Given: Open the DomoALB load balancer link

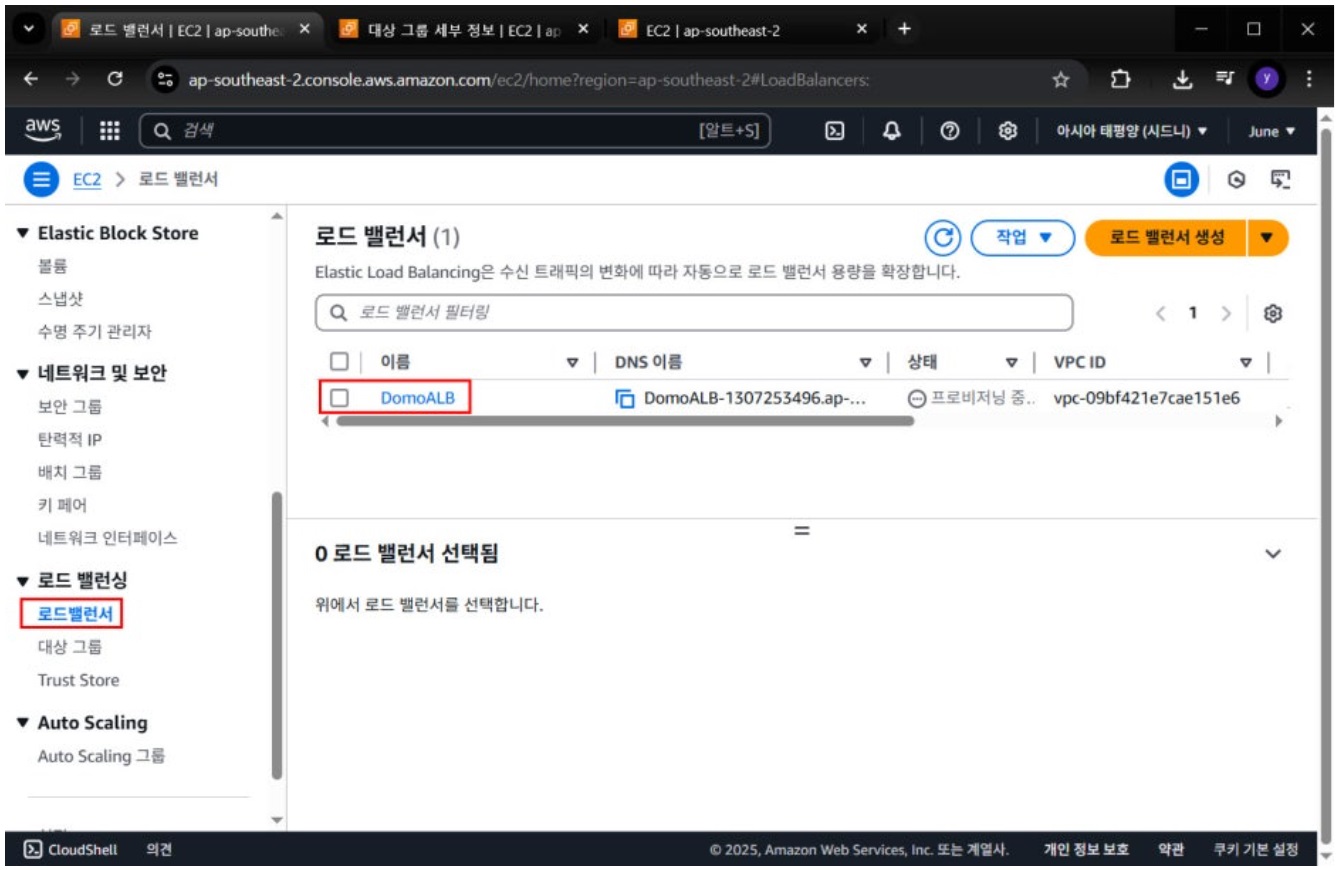Looking at the screenshot, I should [418, 398].
